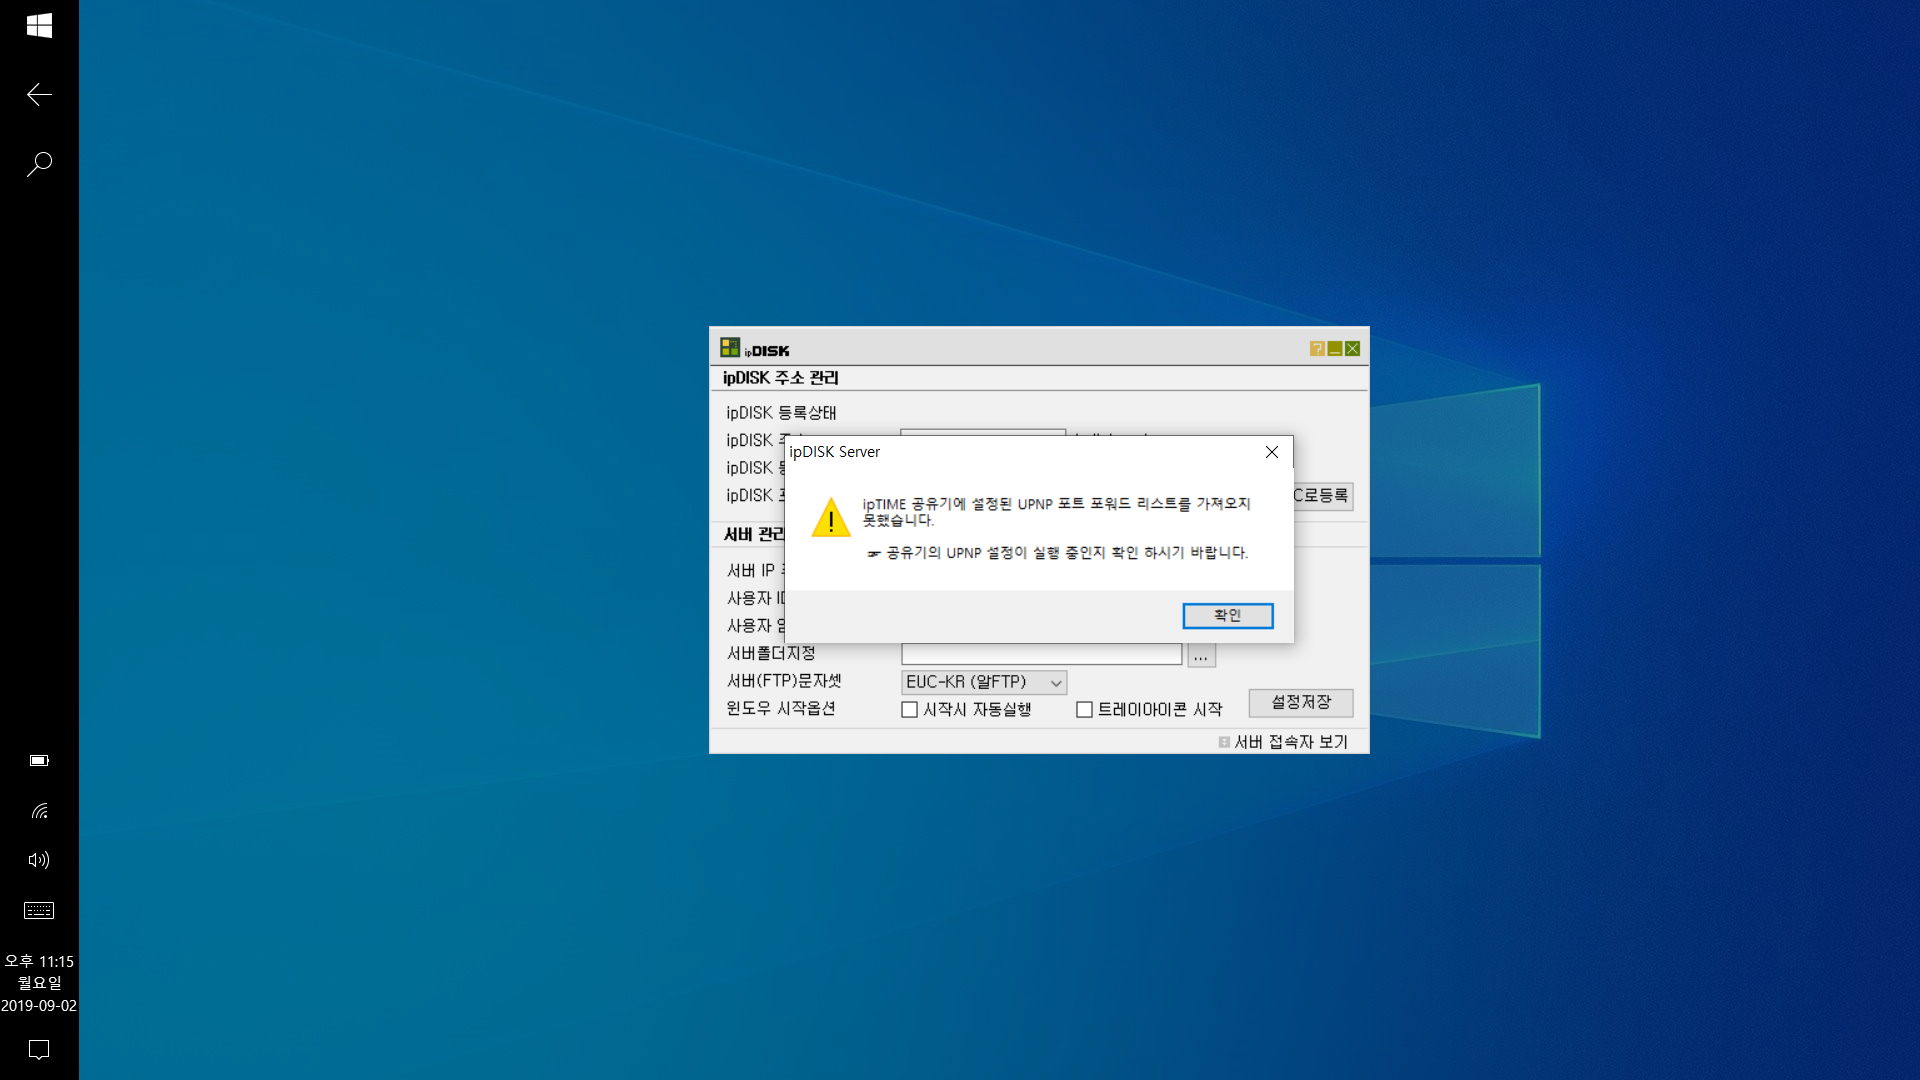The image size is (1920, 1080).
Task: Click the 윈도우 시작옵션 label
Action: pyautogui.click(x=781, y=709)
